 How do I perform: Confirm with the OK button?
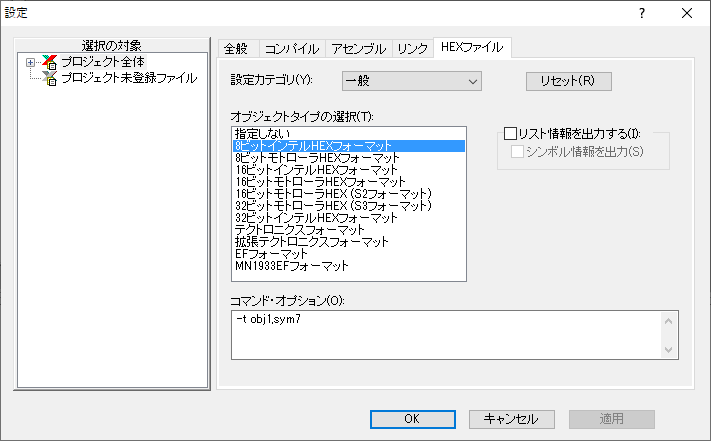[x=413, y=419]
